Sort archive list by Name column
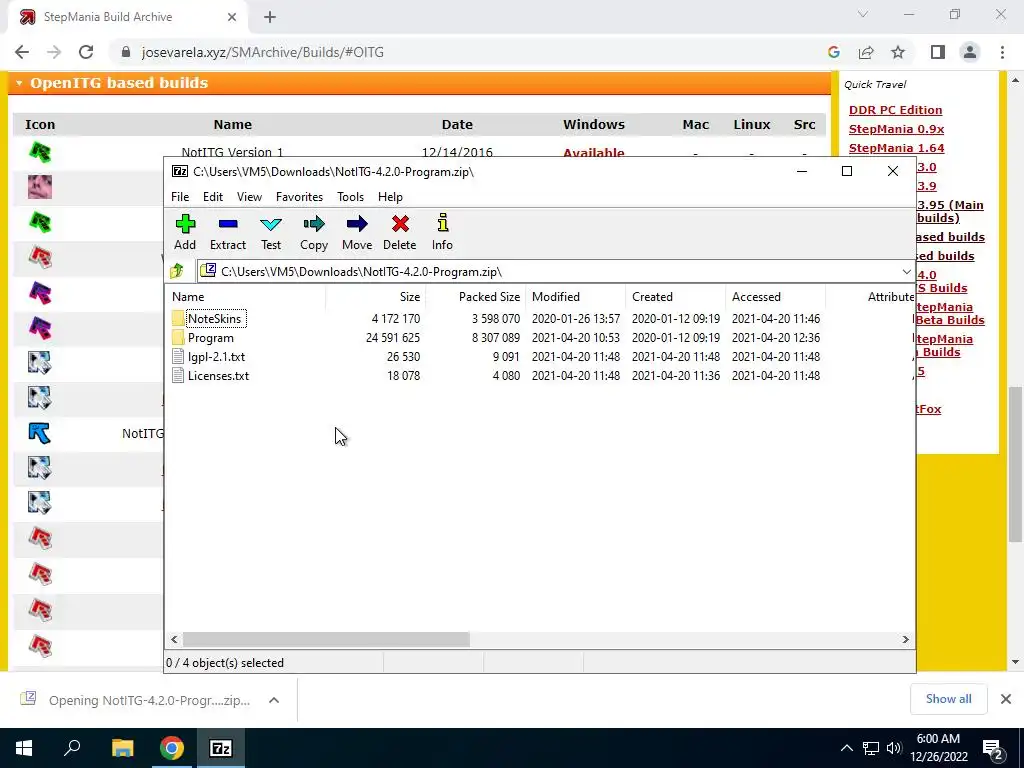 tap(247, 296)
